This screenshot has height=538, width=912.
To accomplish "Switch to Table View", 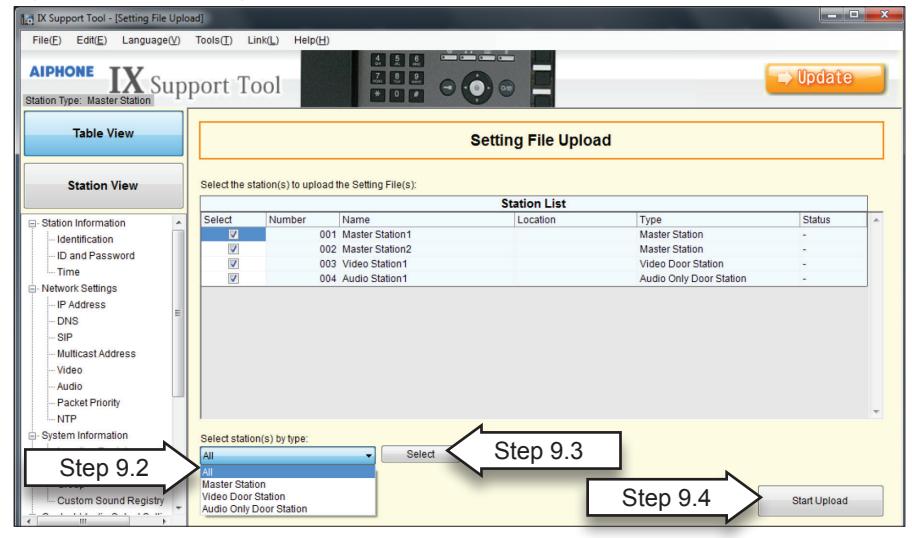I will point(103,133).
